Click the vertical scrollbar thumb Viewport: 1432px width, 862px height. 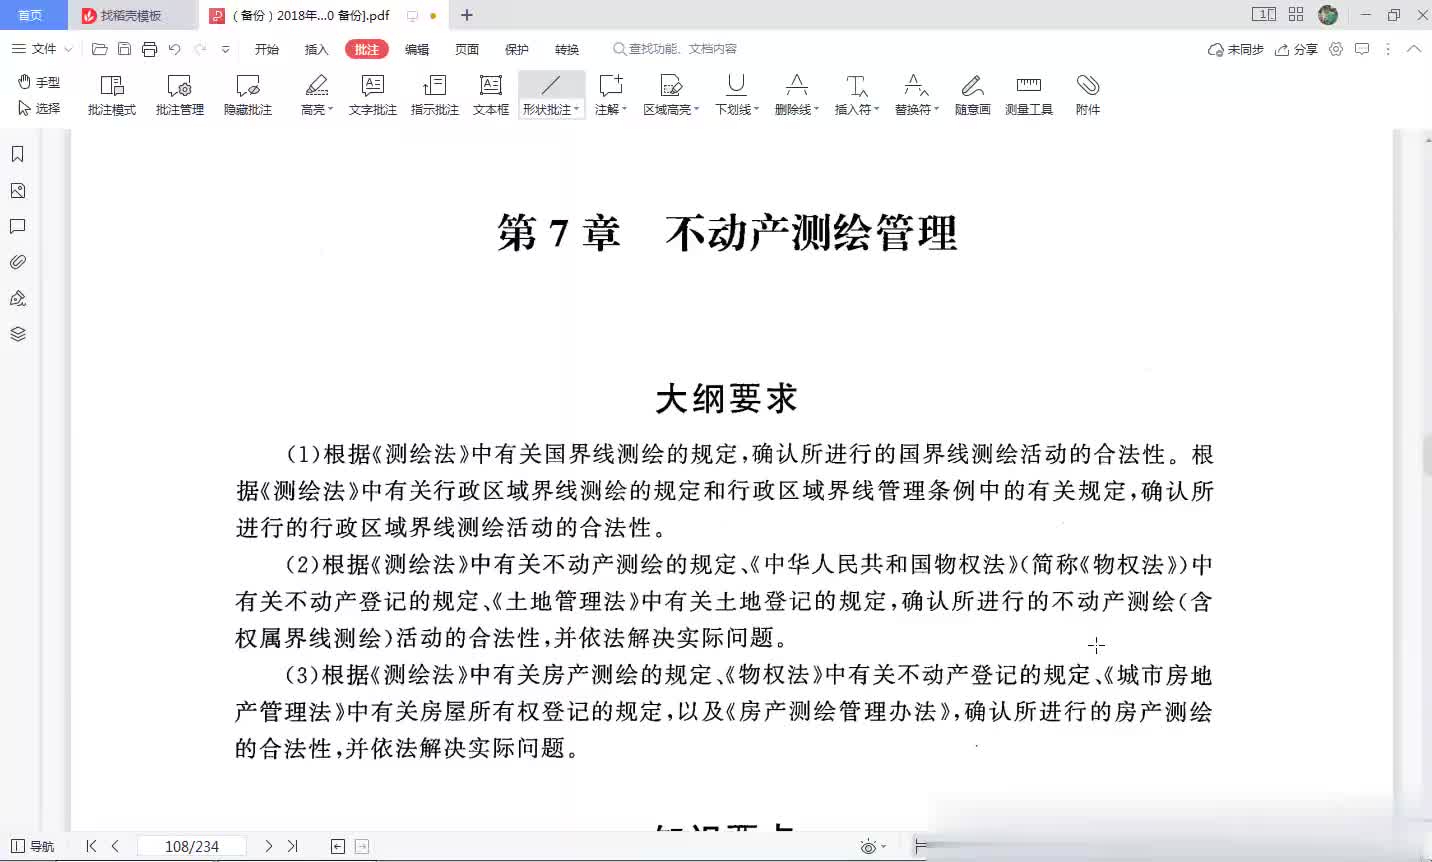click(1426, 455)
